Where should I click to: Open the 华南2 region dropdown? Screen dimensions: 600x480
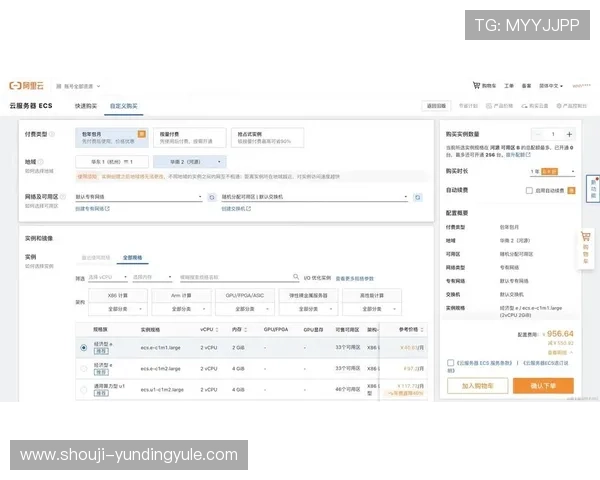(189, 162)
